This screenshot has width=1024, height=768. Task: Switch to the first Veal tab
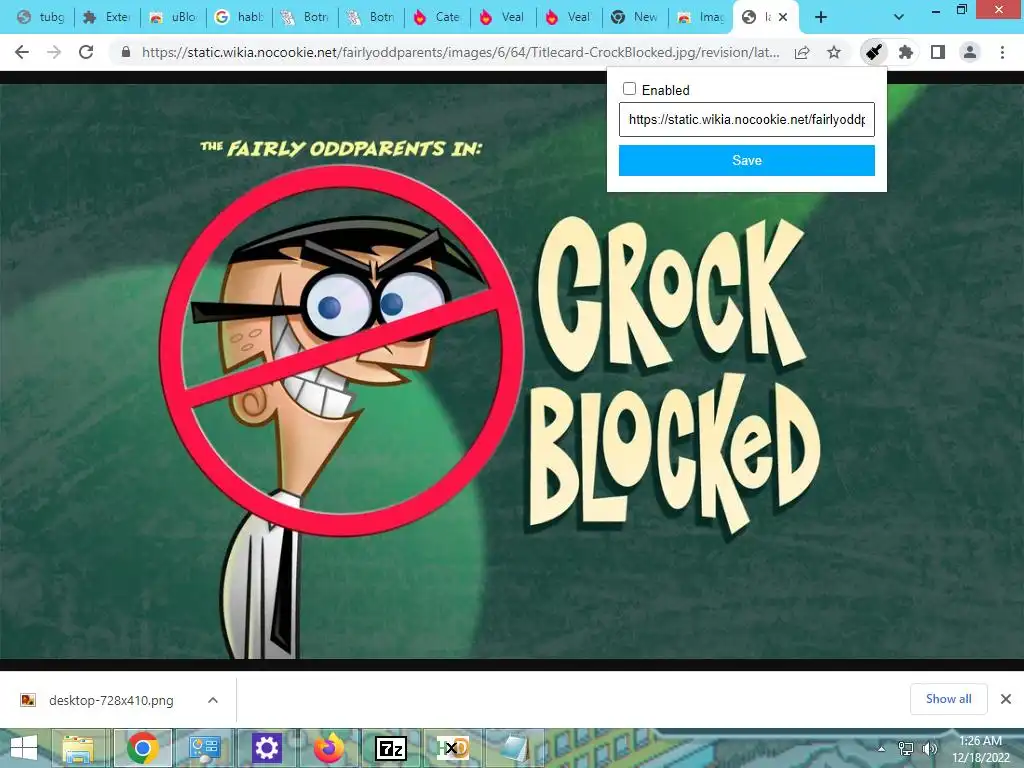(502, 18)
